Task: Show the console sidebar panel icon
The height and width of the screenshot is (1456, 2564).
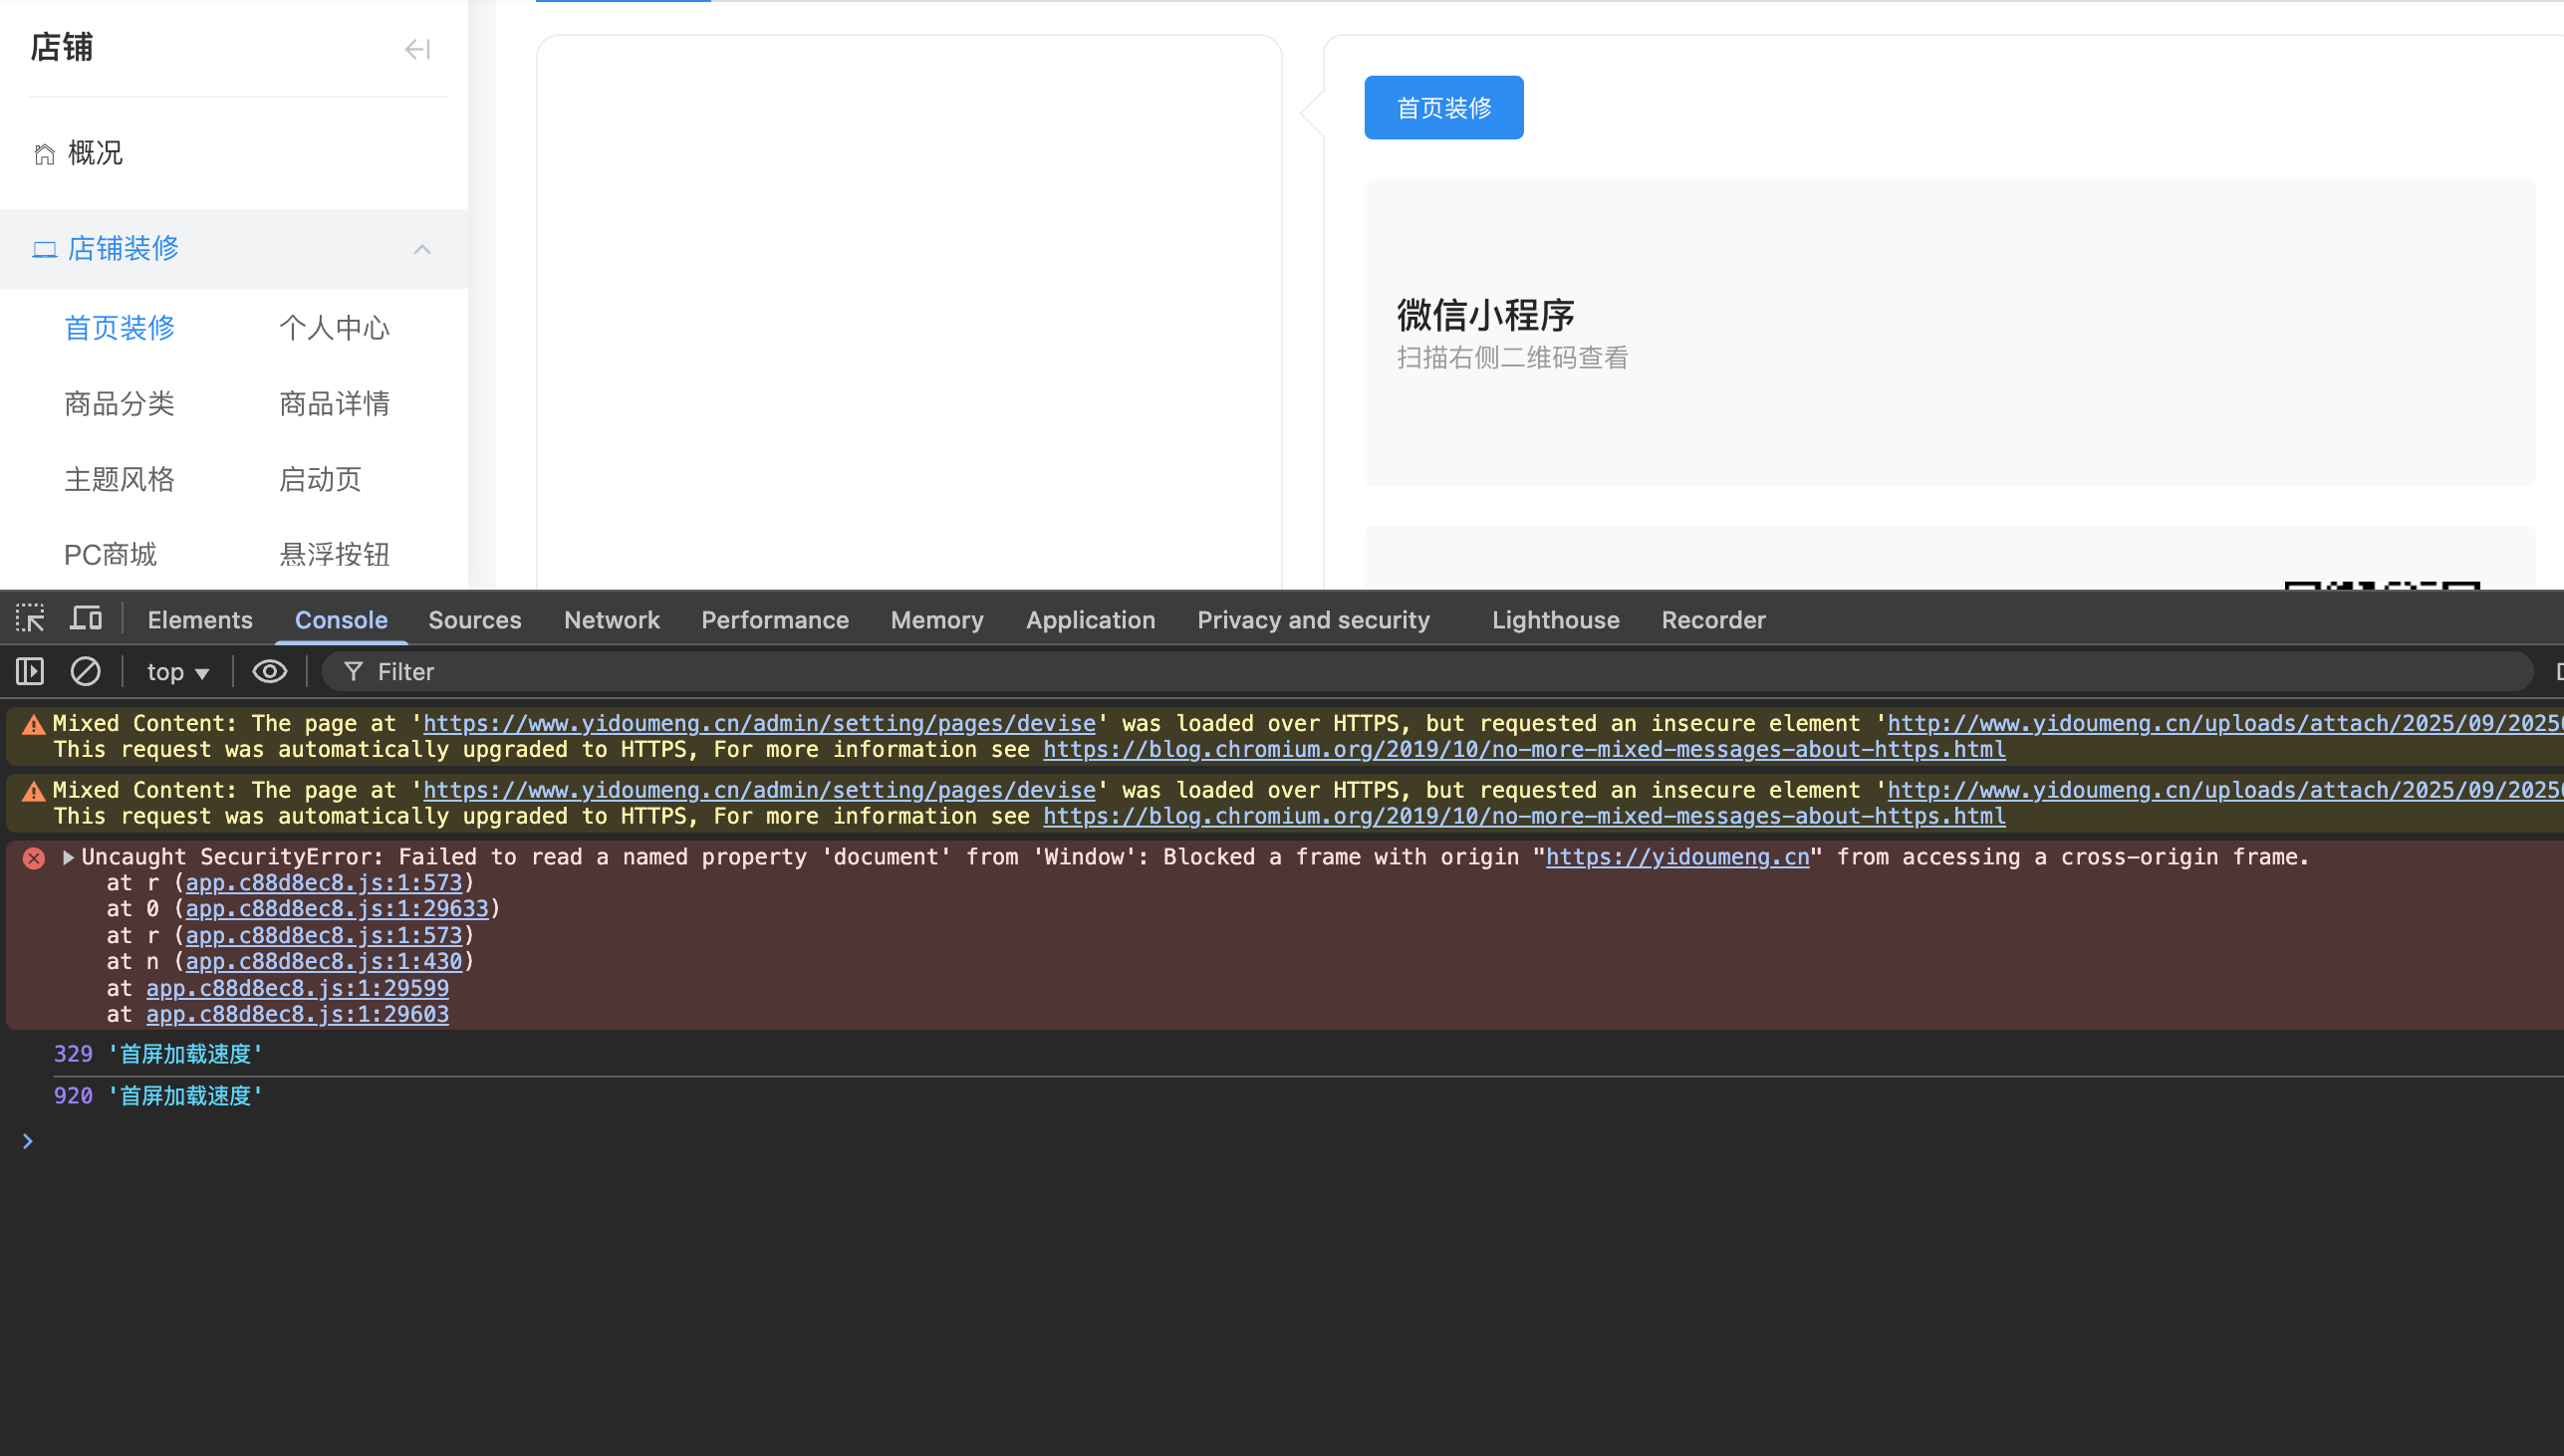Action: click(30, 671)
